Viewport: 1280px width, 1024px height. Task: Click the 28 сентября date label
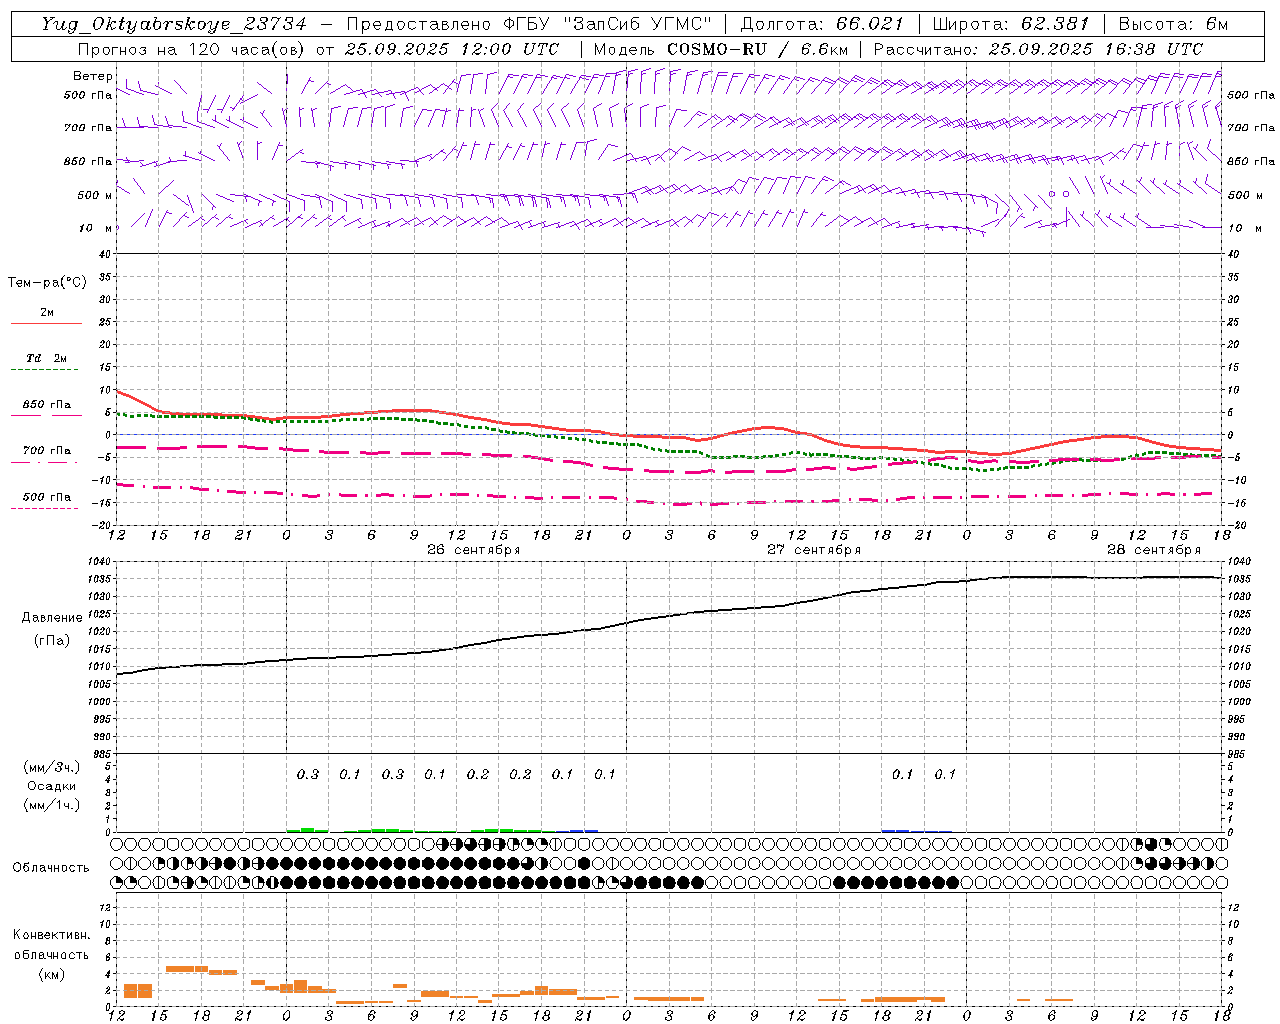coord(1153,550)
